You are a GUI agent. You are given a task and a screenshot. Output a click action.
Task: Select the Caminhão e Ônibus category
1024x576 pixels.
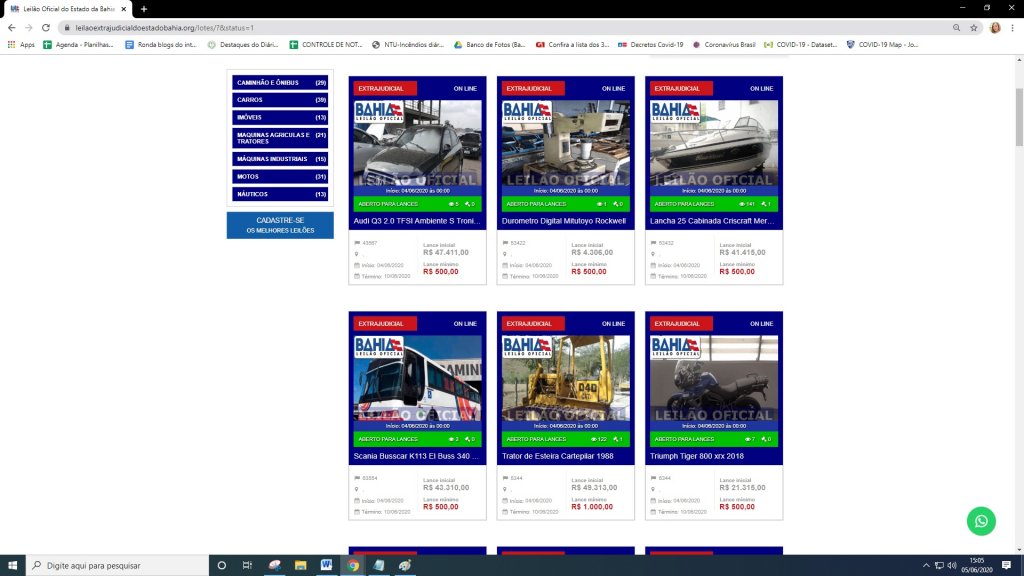click(280, 83)
